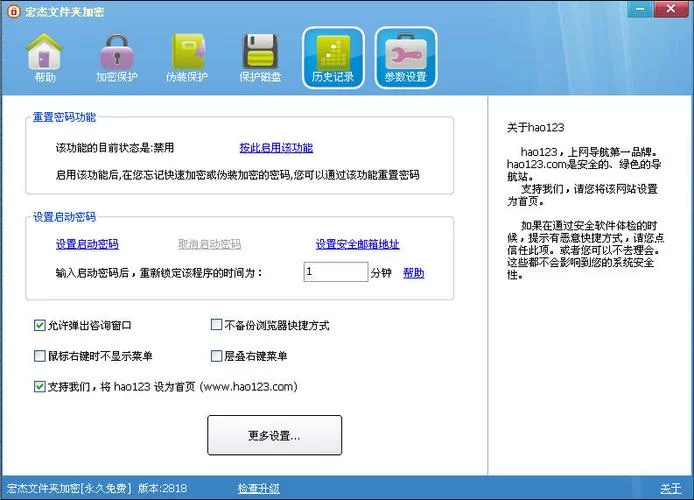Minimize the 宏杰文件夹加密 window
Image resolution: width=694 pixels, height=500 pixels.
[640, 9]
